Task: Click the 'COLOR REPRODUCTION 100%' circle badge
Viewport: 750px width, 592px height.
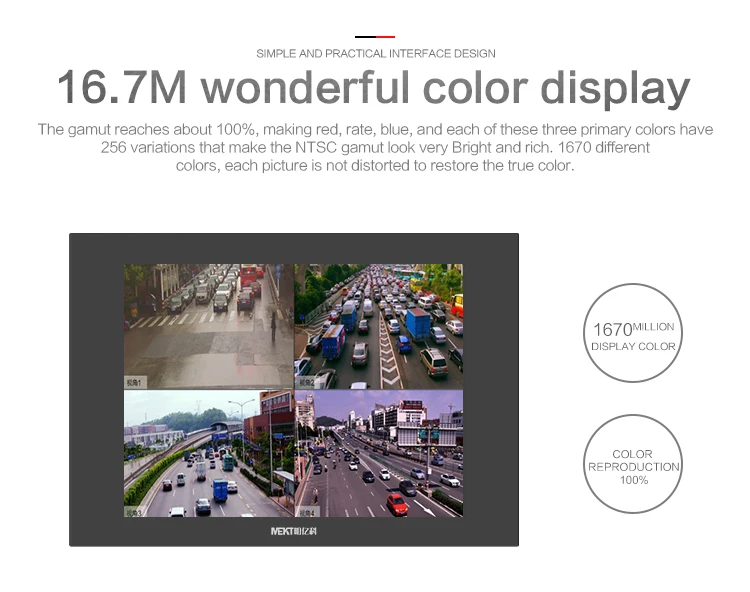Action: click(x=633, y=464)
